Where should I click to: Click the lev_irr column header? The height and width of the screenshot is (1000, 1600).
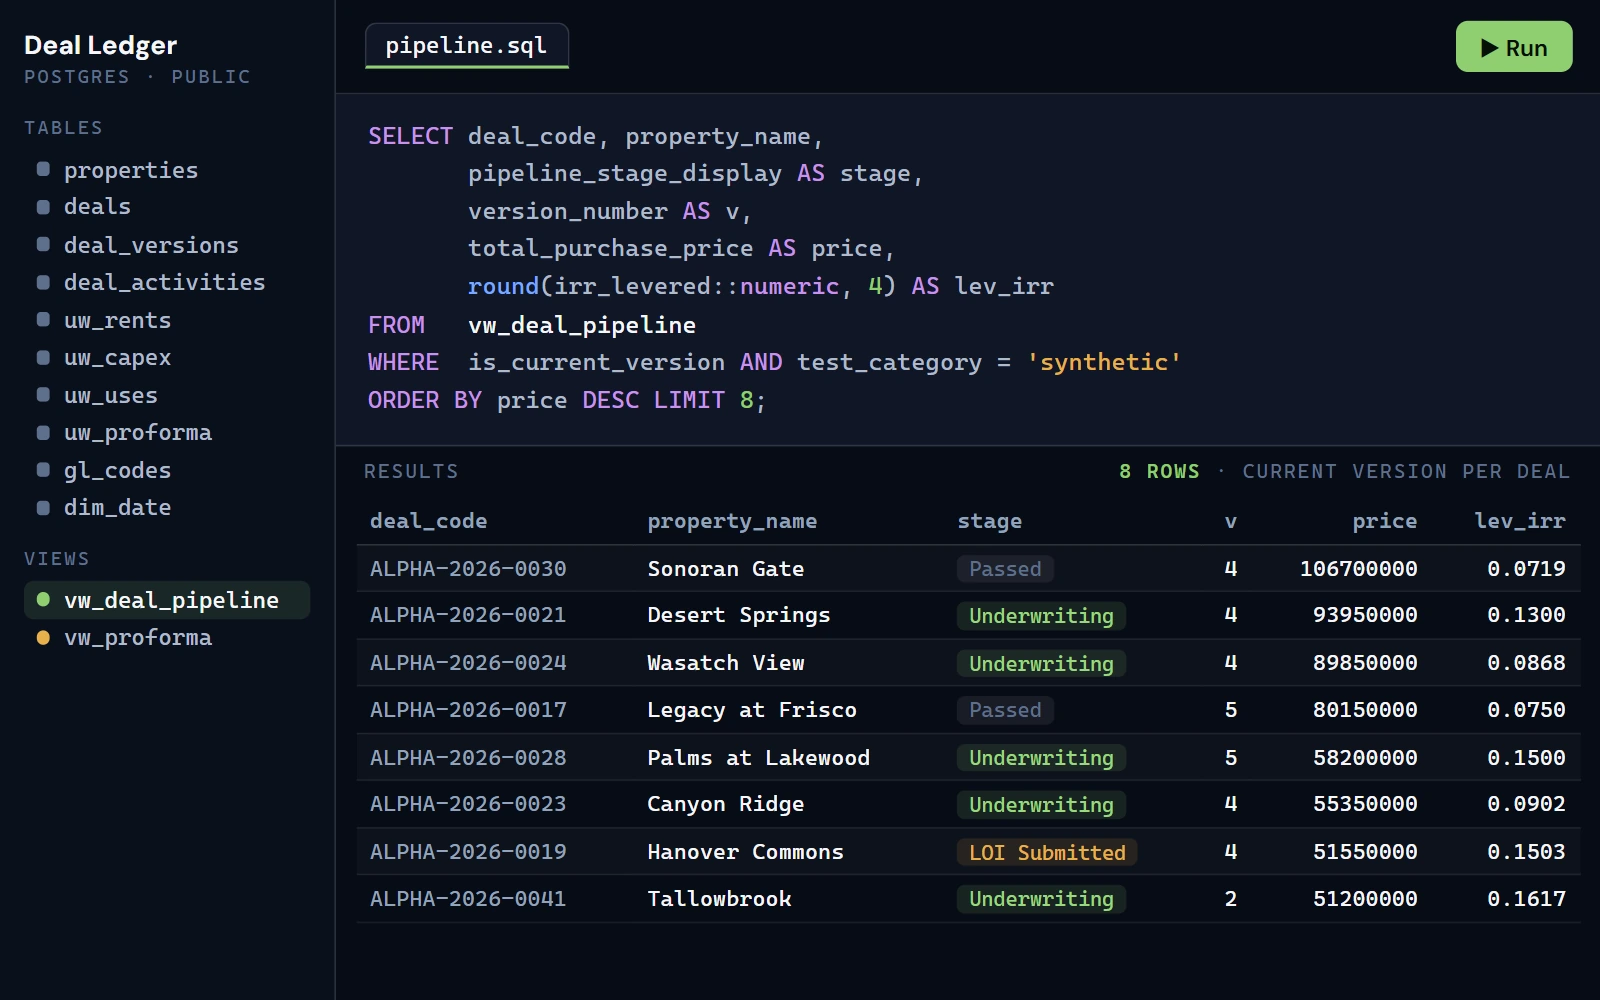click(x=1520, y=521)
